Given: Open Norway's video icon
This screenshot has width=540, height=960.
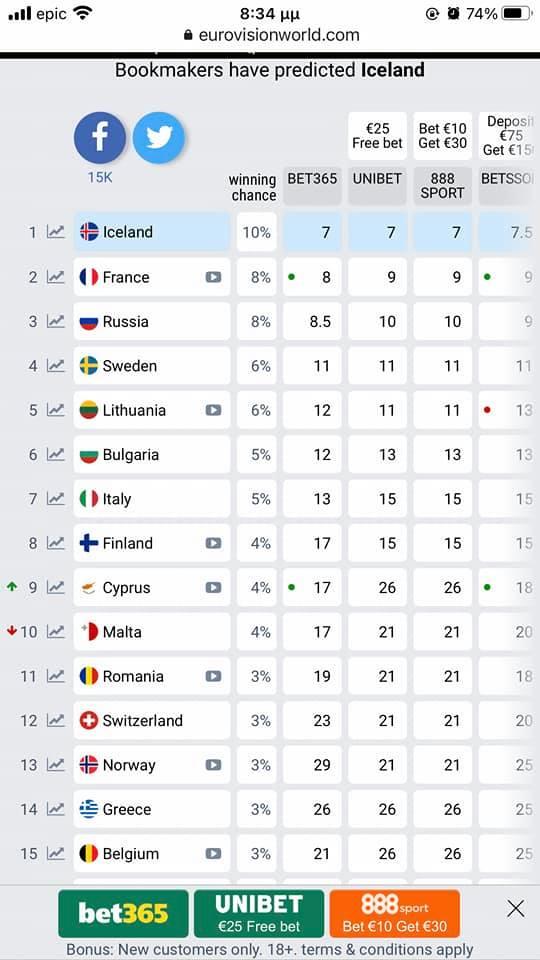Looking at the screenshot, I should [213, 765].
